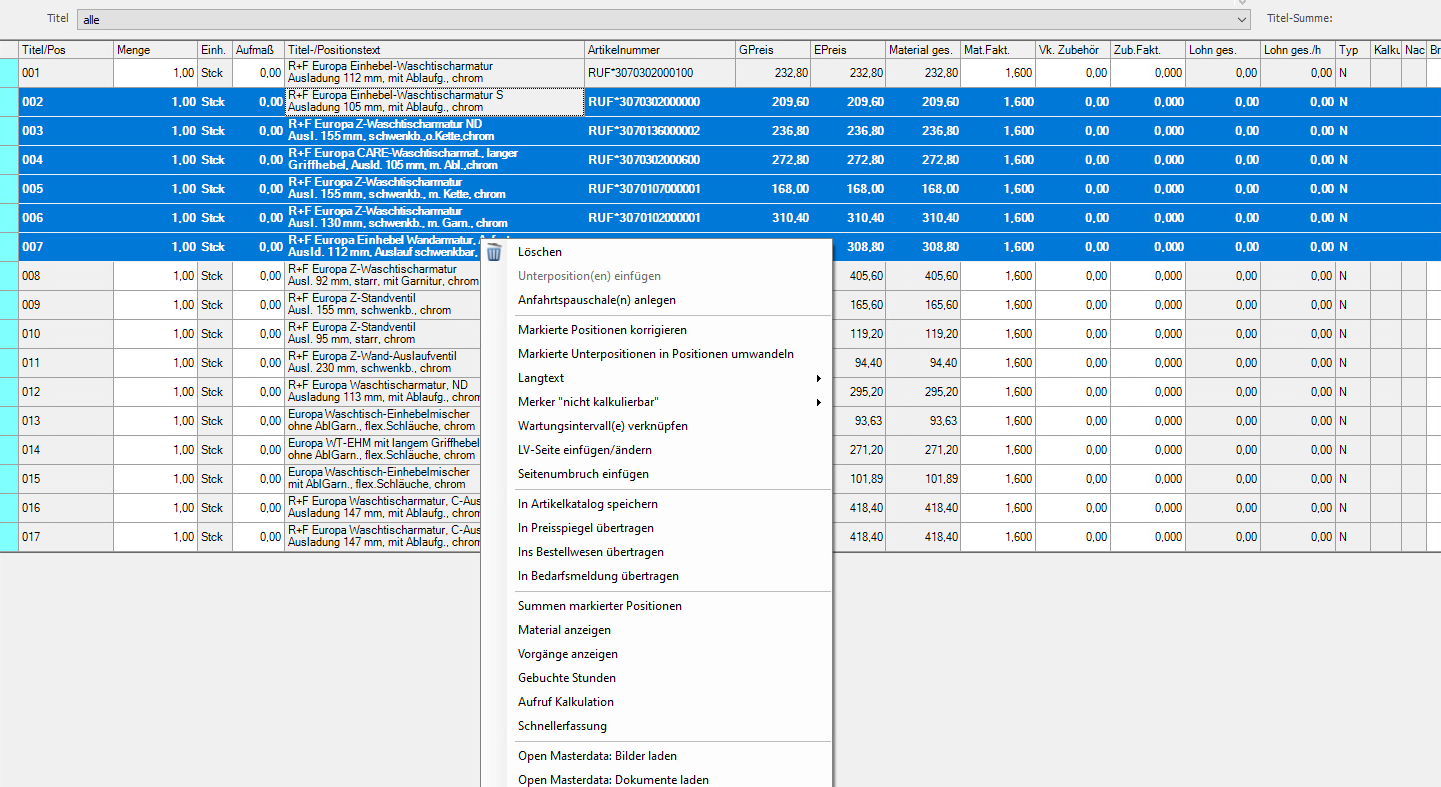The width and height of the screenshot is (1441, 787).
Task: Click the Vk. Zubehör column header
Action: click(x=1073, y=50)
